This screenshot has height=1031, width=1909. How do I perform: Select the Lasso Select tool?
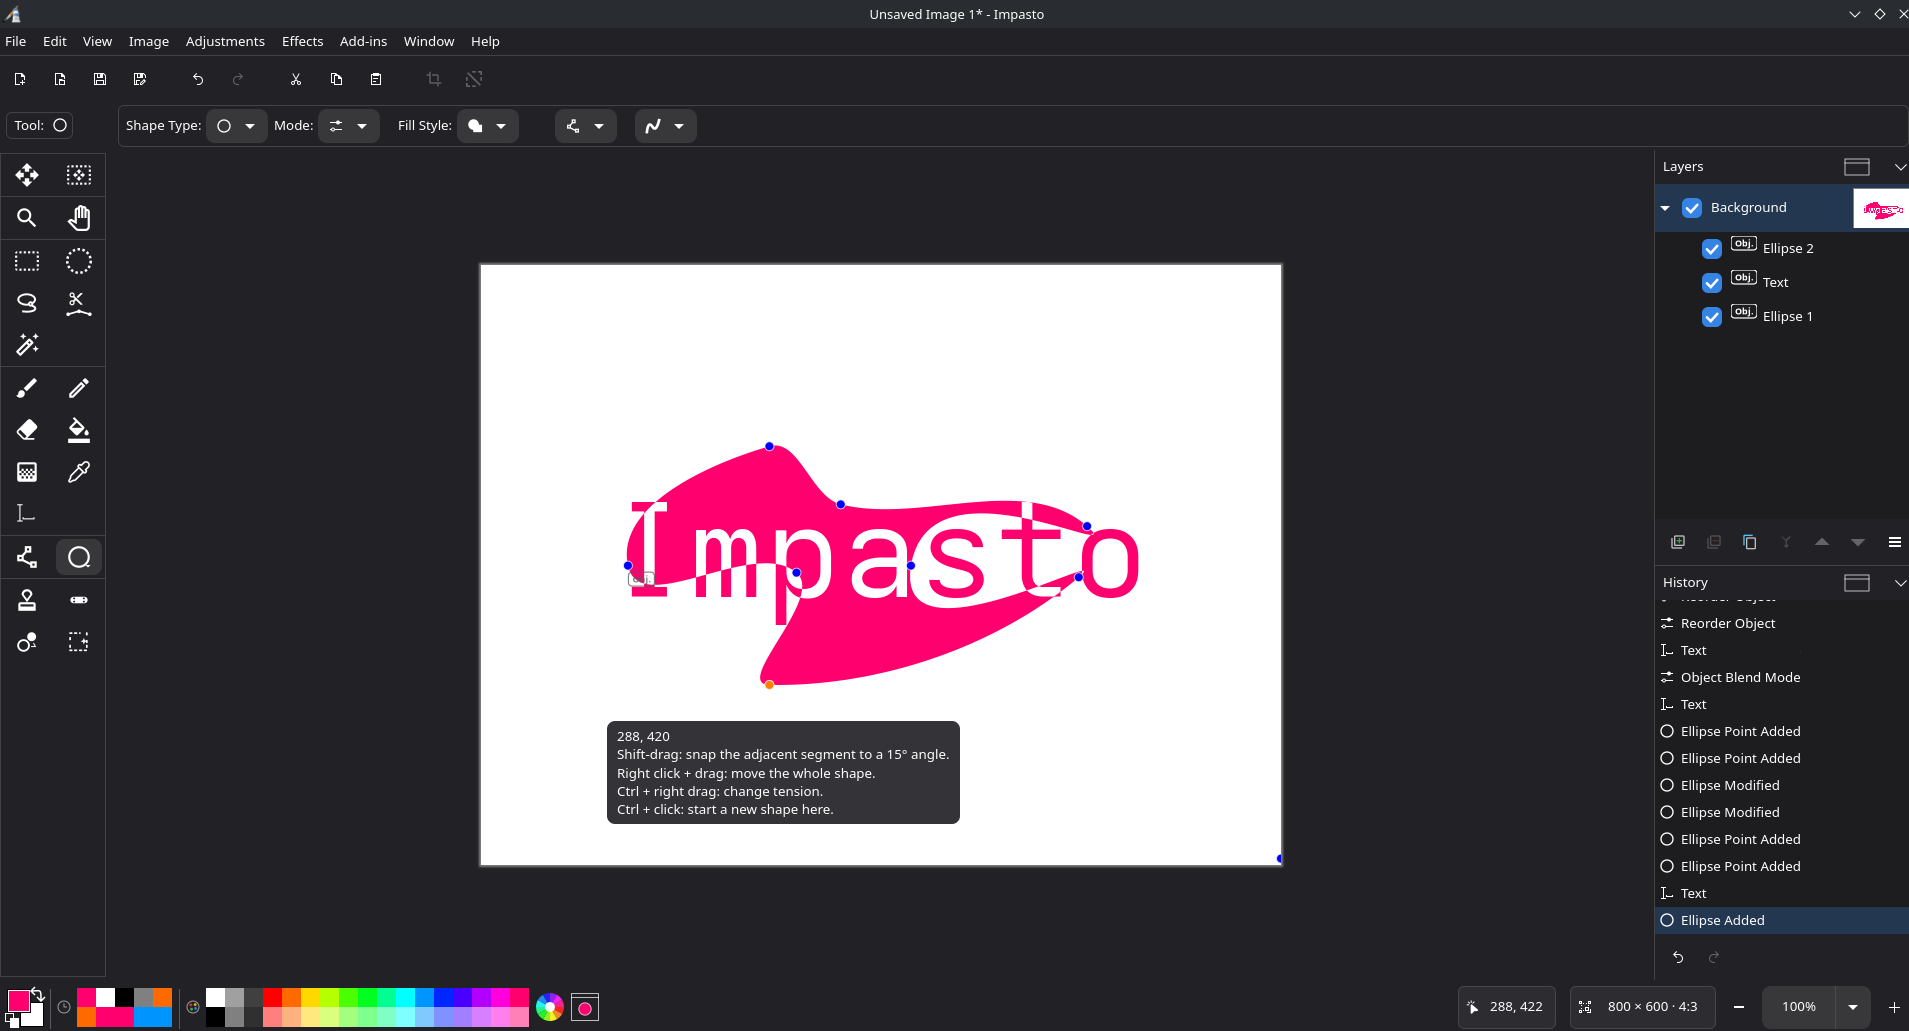[x=27, y=303]
